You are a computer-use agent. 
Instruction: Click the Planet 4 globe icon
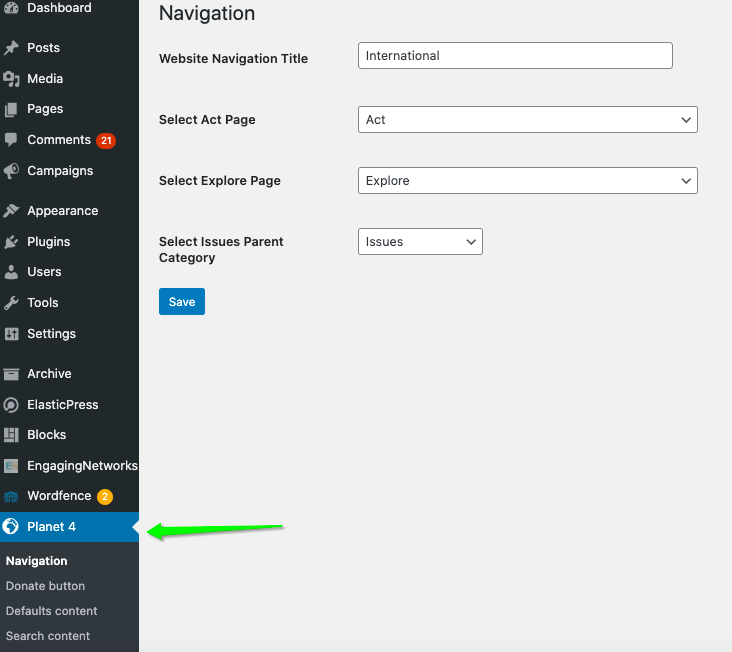[11, 526]
